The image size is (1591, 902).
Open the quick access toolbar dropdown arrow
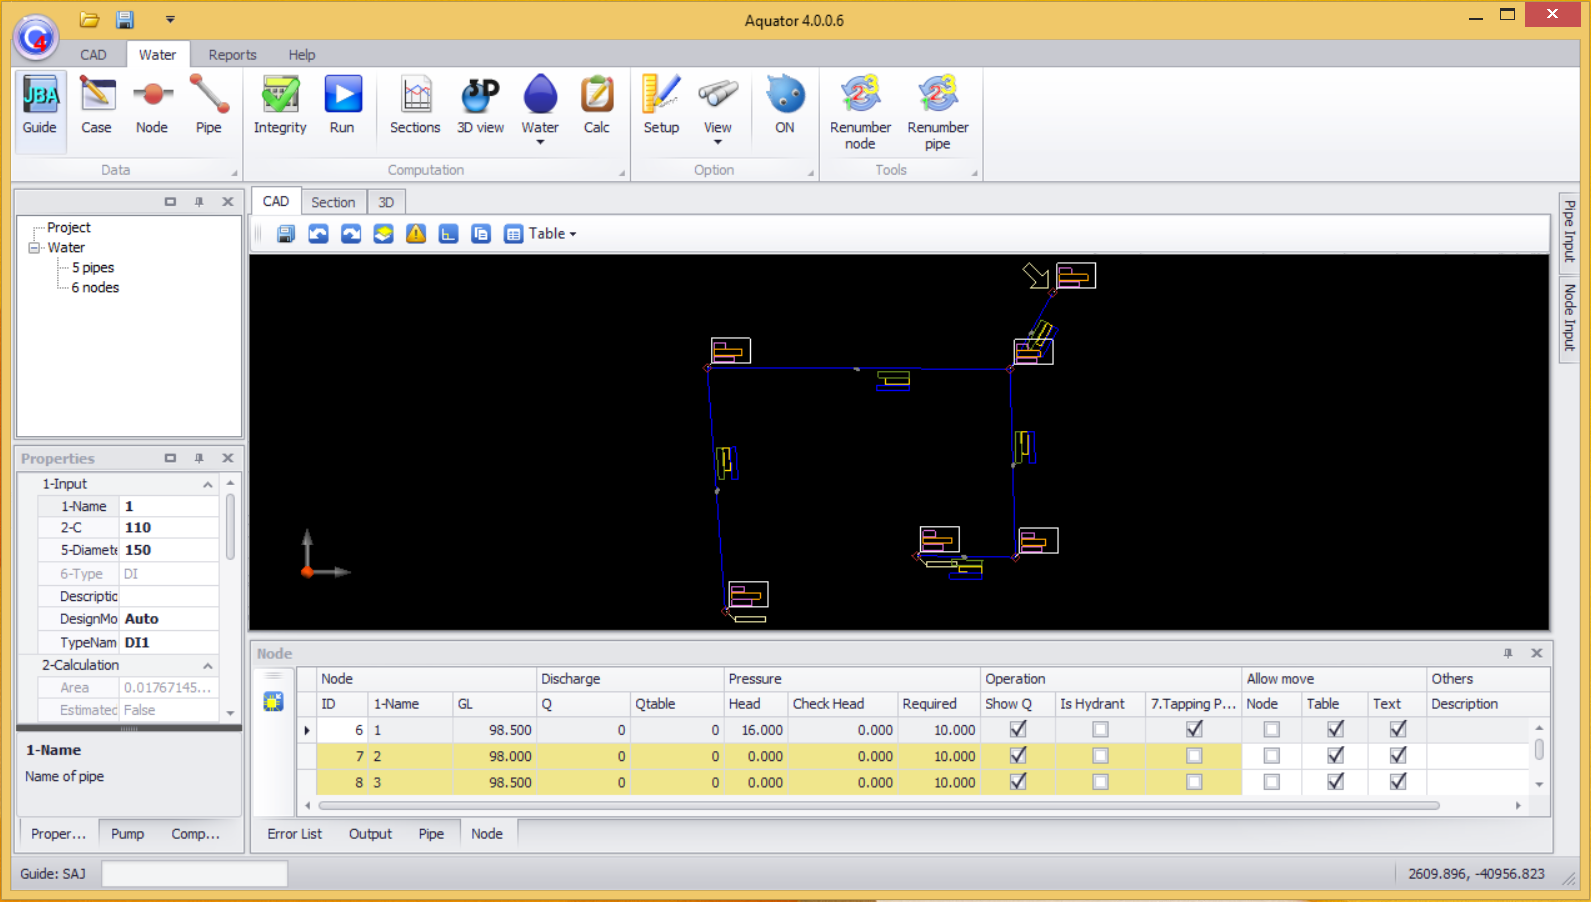[170, 19]
